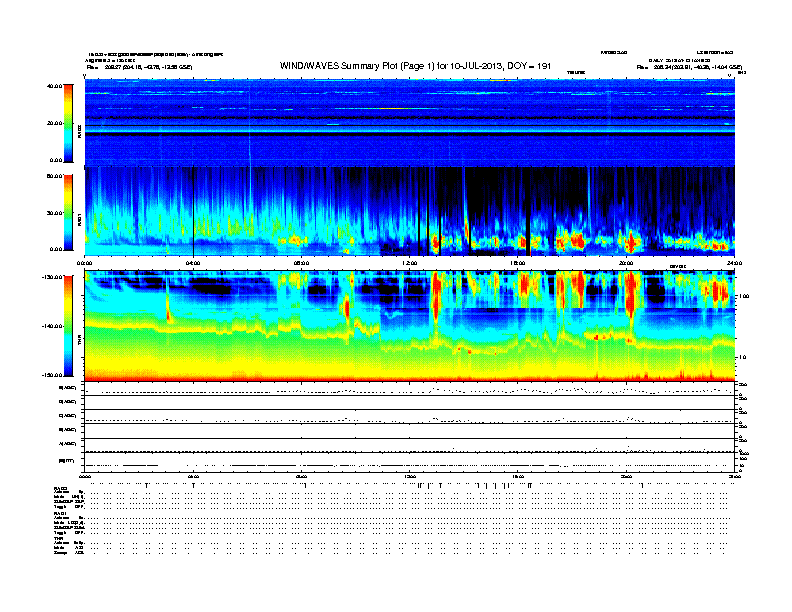Click the 40.00 label on RAD2 scale
This screenshot has height=612, width=792.
[55, 86]
